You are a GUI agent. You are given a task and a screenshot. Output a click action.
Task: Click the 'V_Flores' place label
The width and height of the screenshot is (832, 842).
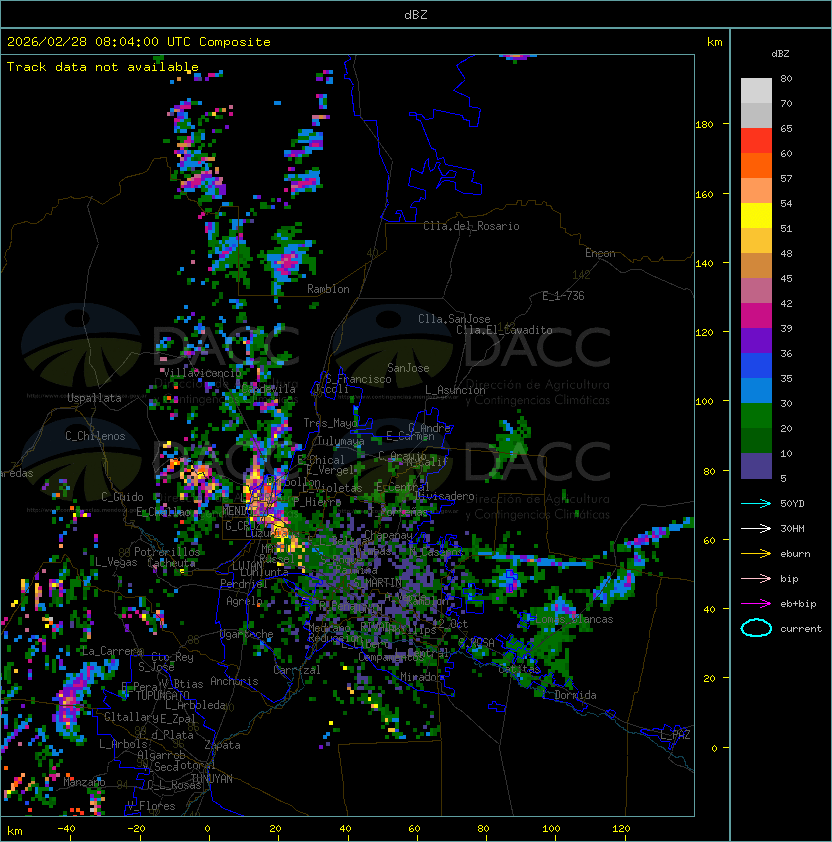pyautogui.click(x=151, y=806)
